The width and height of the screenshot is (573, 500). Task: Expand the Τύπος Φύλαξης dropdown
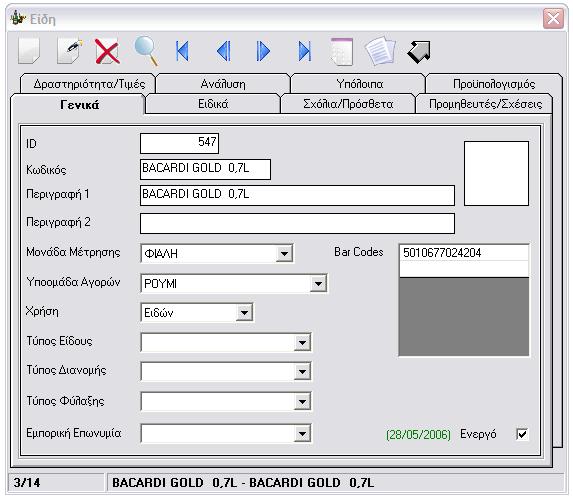302,402
